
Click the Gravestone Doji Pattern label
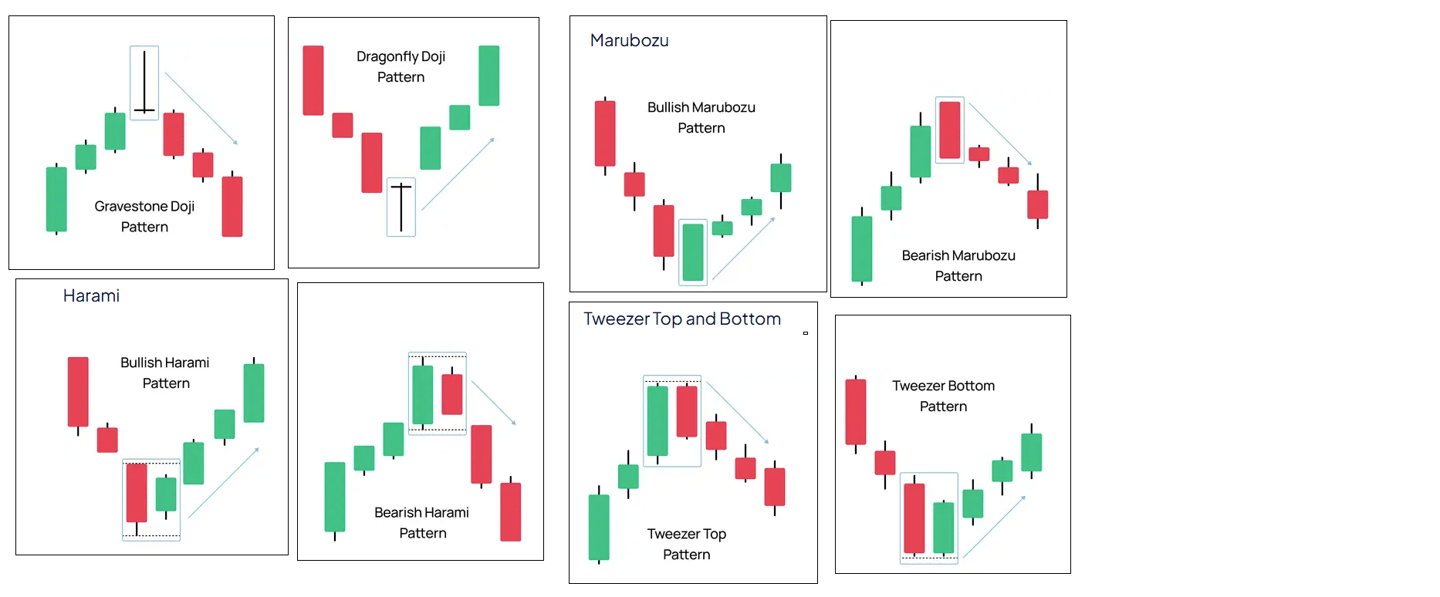(145, 216)
